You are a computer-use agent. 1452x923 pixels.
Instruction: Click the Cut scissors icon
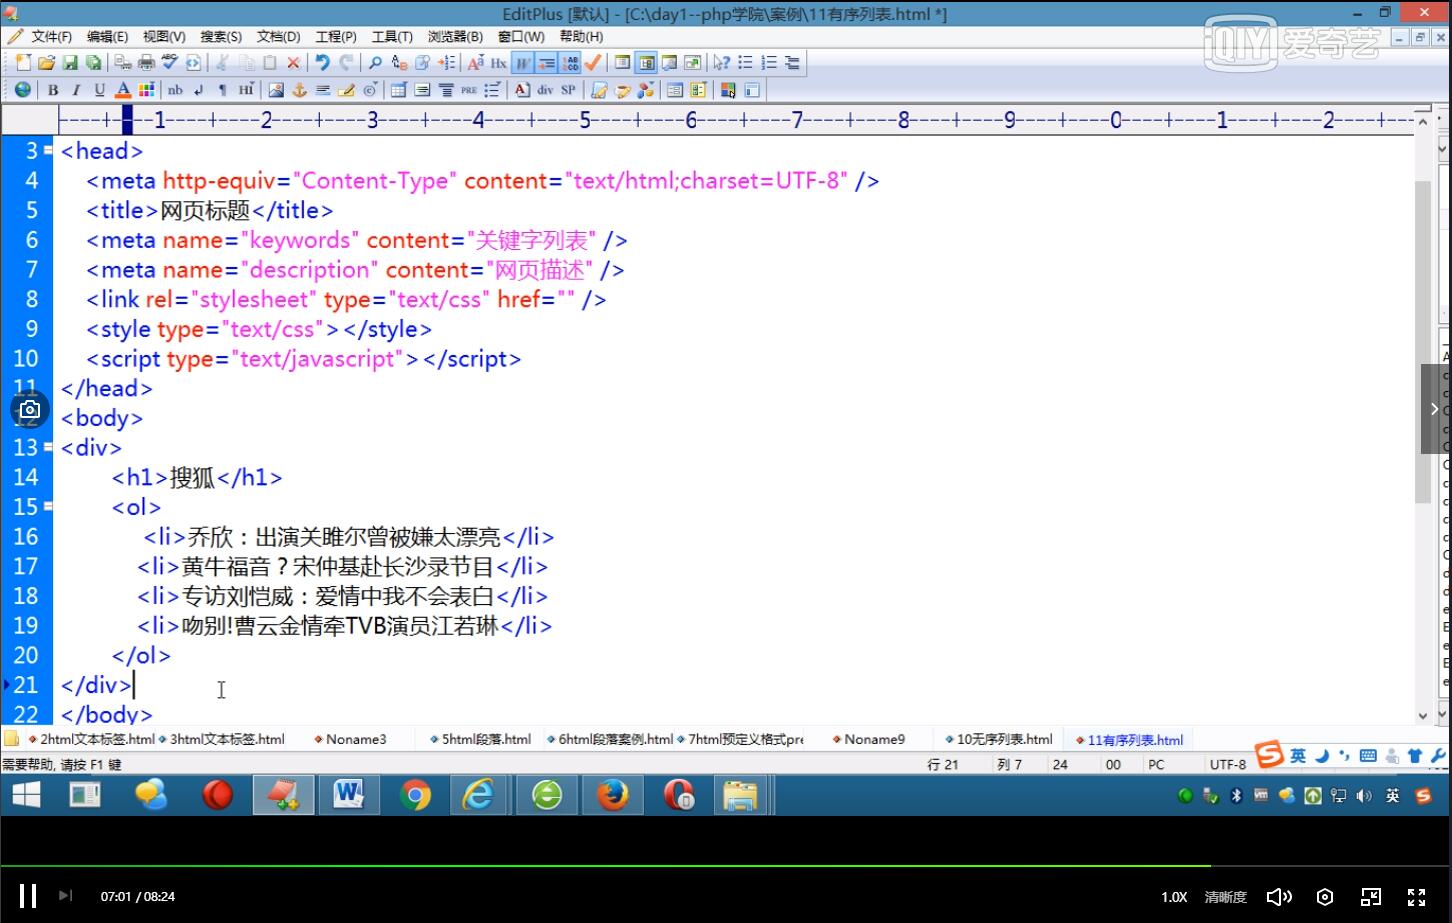coord(222,62)
